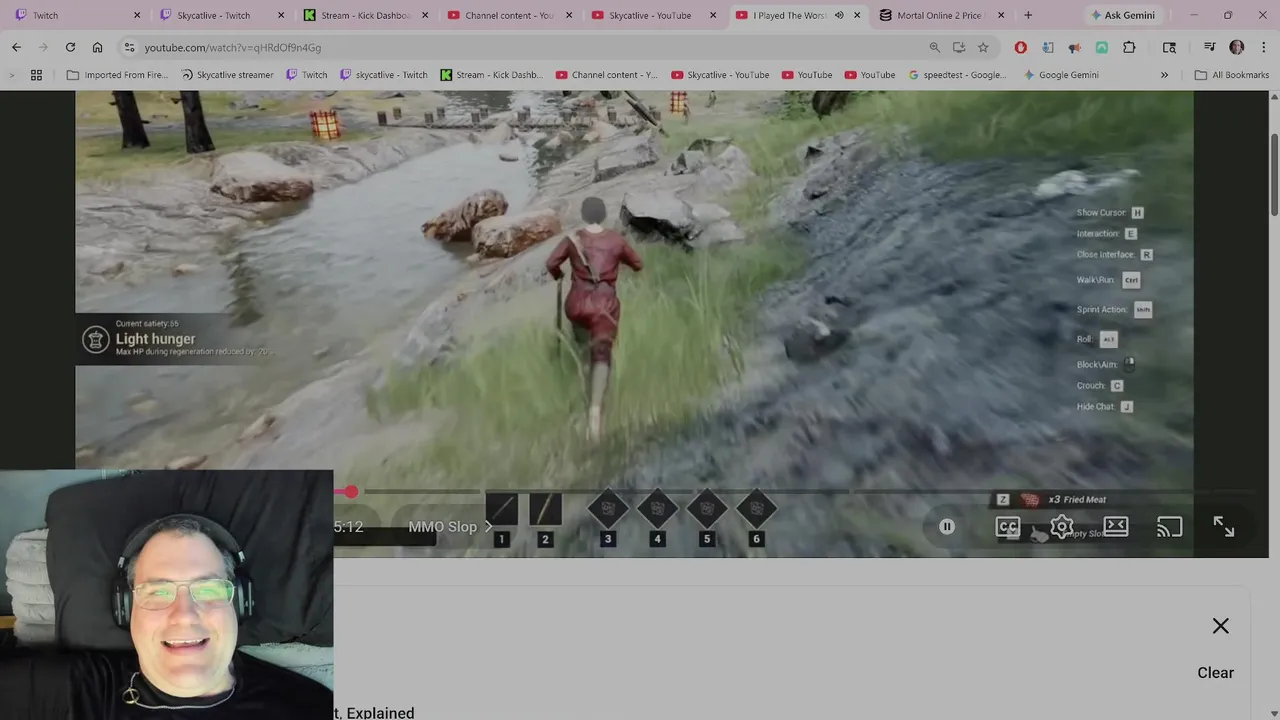This screenshot has height=720, width=1280.
Task: Open a new browser tab
Action: click(1028, 15)
